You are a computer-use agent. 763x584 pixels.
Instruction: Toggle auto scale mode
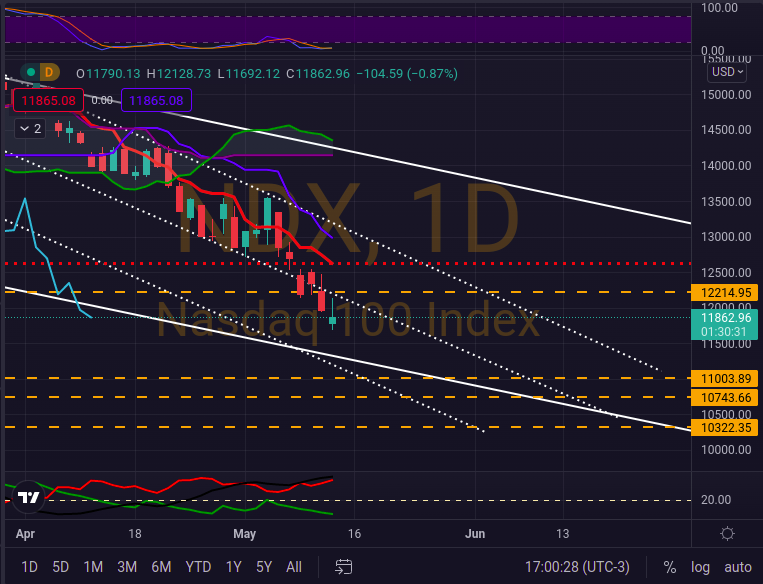point(738,567)
